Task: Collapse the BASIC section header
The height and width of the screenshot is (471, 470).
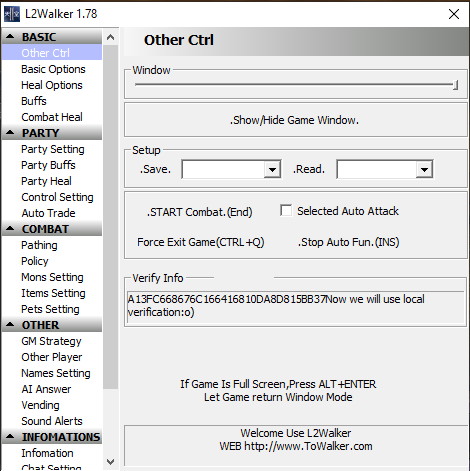Action: click(x=52, y=37)
